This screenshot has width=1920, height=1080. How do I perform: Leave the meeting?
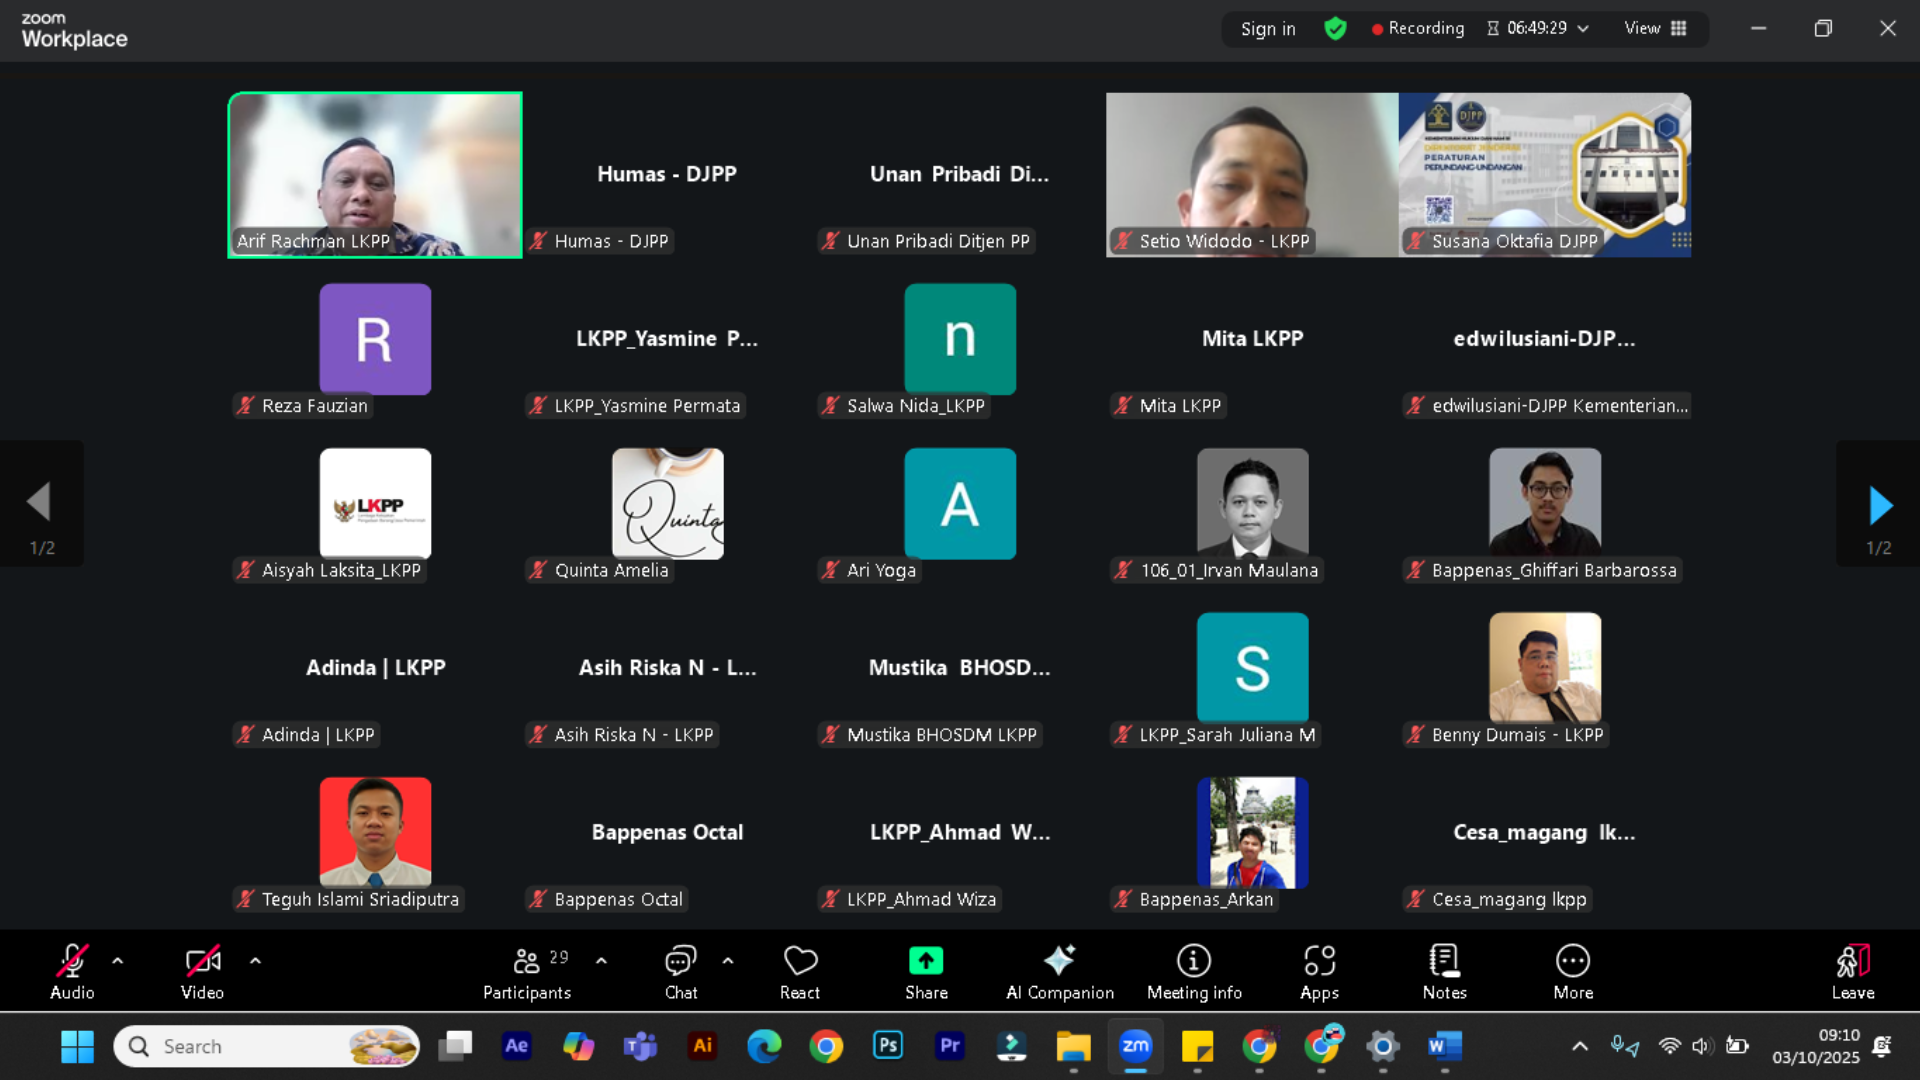coord(1852,972)
